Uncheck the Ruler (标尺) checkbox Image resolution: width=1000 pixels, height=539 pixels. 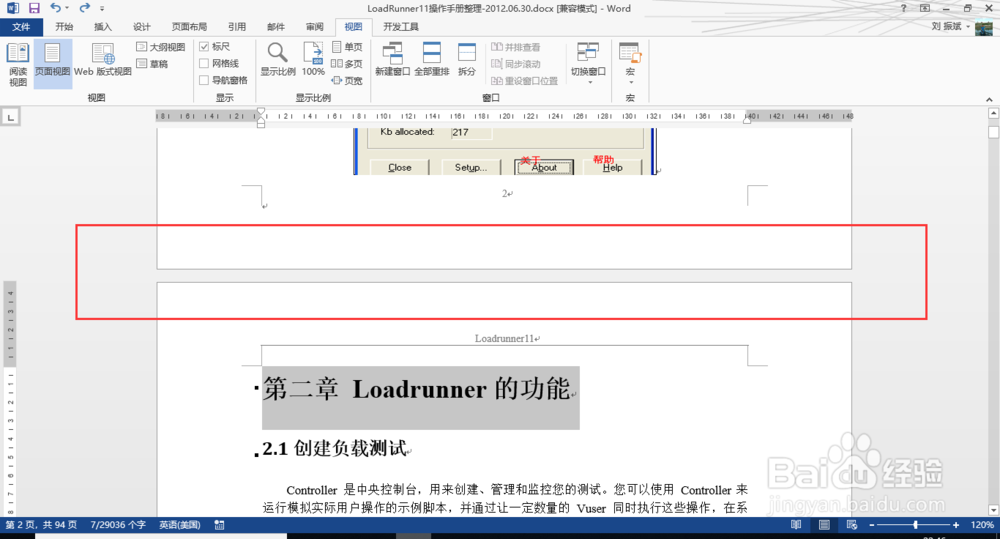click(204, 47)
